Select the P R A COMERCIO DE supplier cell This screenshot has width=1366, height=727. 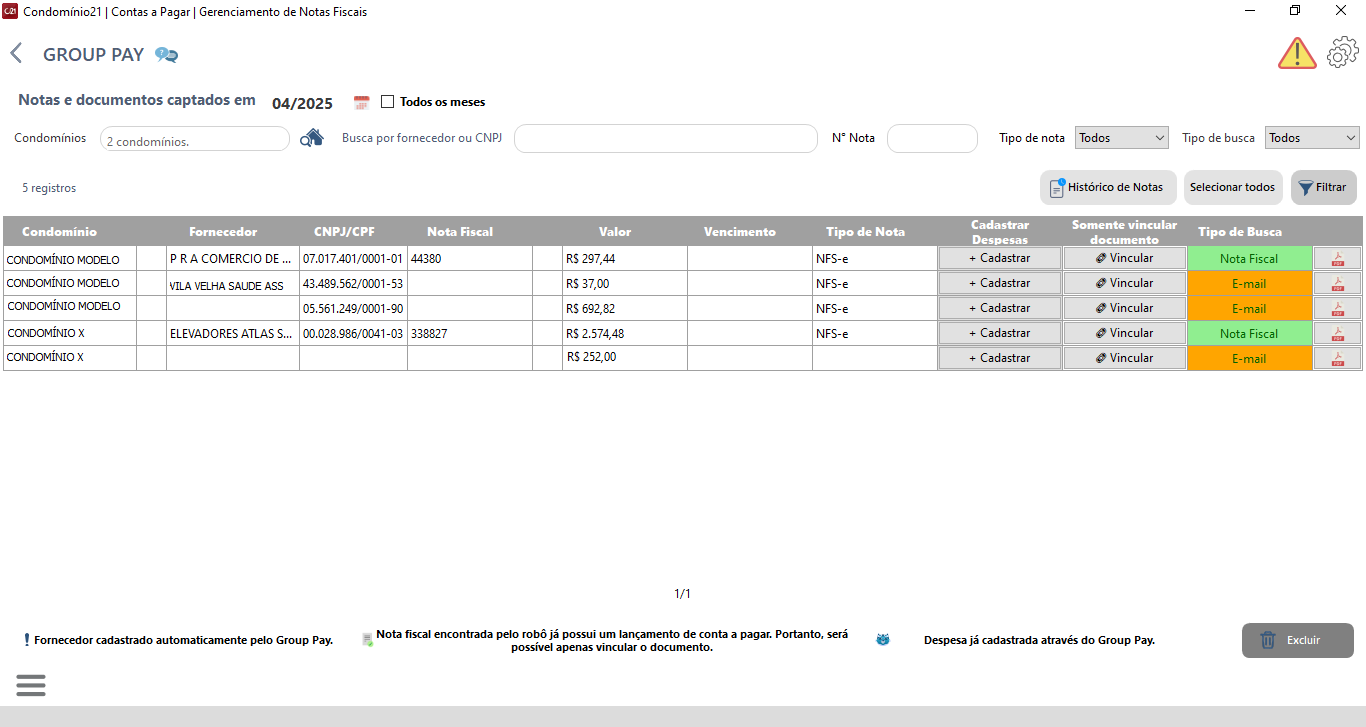point(233,258)
